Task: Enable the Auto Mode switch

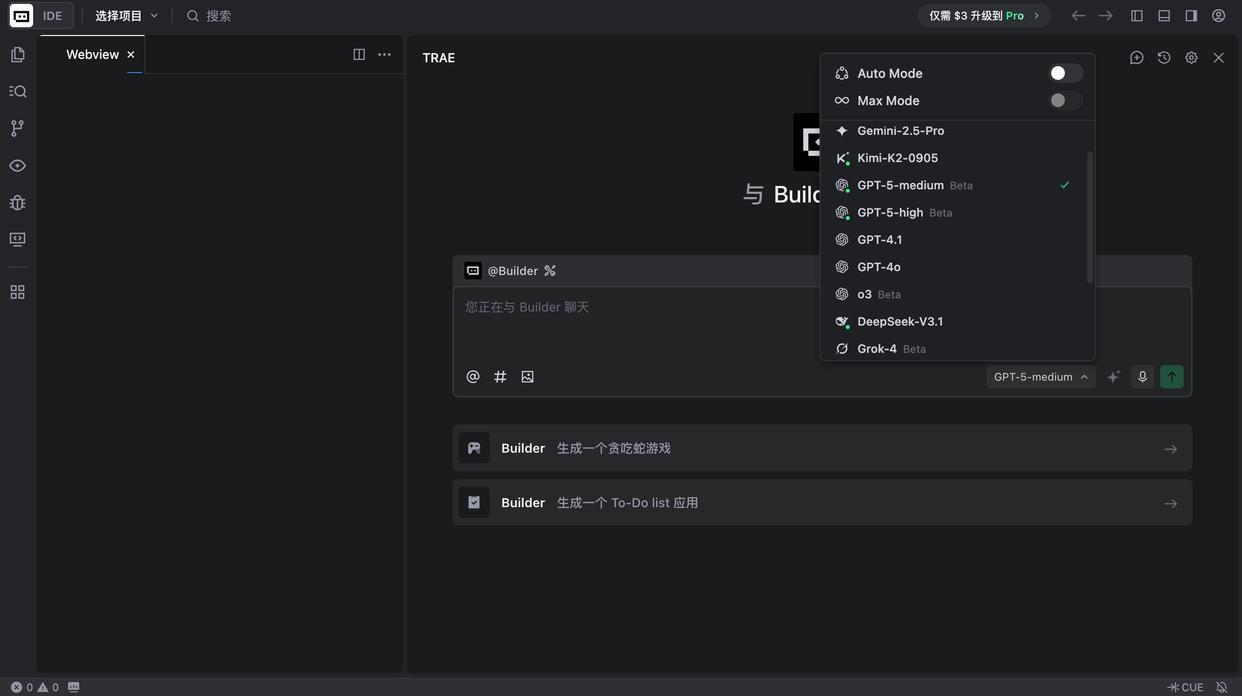Action: coord(1065,73)
